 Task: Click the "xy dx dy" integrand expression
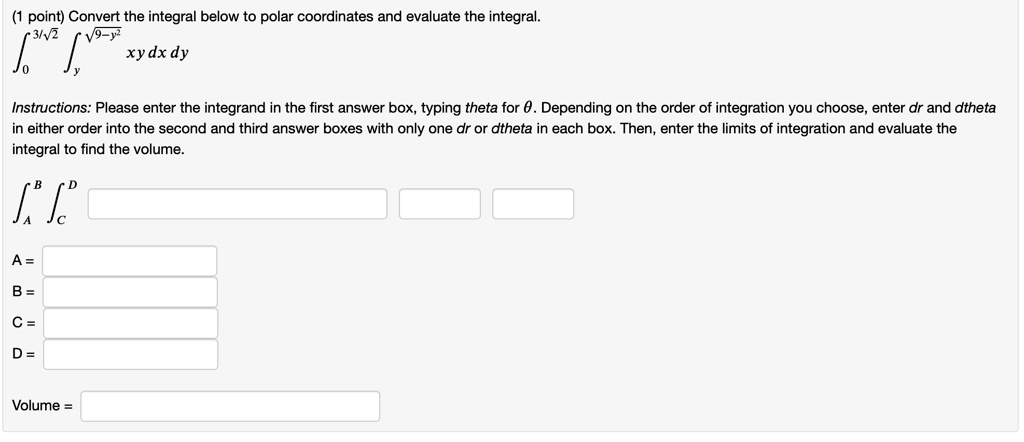[x=157, y=53]
